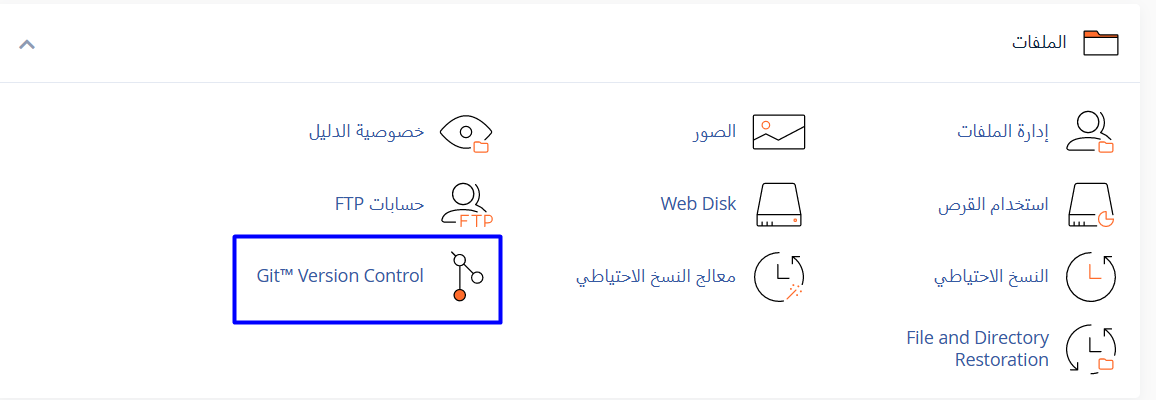Click the Backup clock icon
The width and height of the screenshot is (1156, 400).
1090,277
